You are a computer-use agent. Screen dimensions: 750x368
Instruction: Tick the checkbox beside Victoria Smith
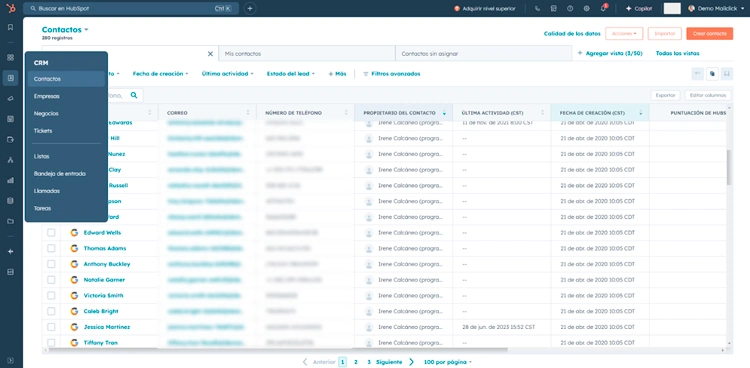coord(51,296)
